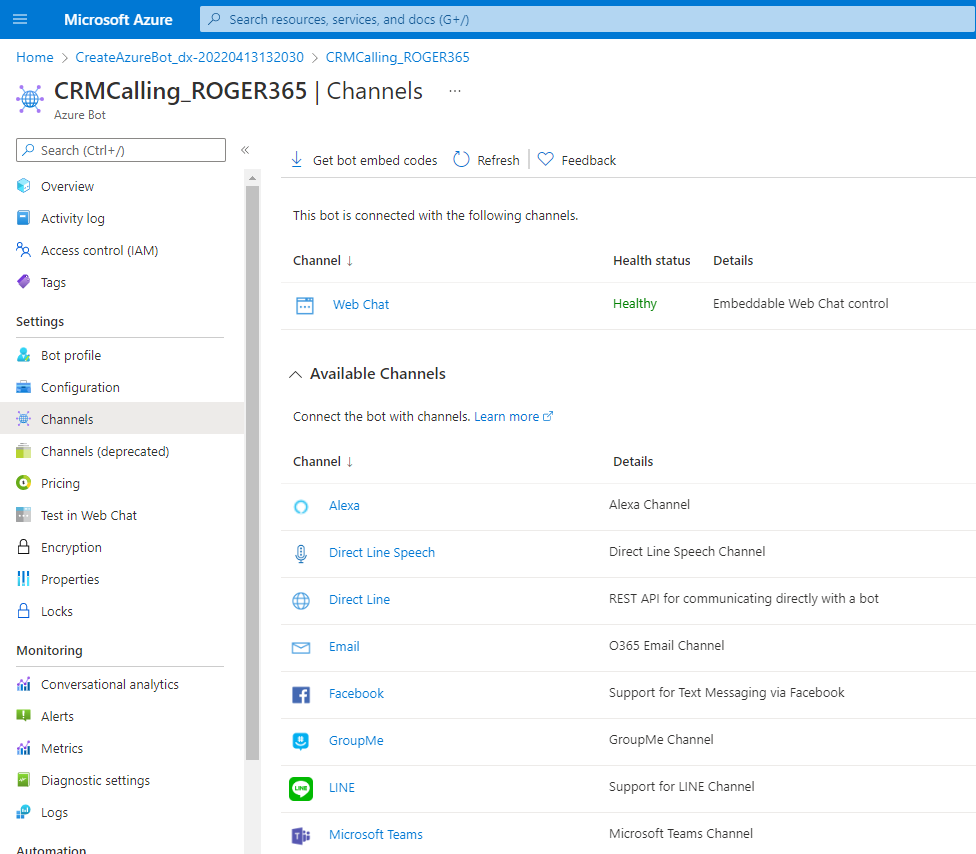Open the ellipsis more options menu

coord(455,91)
